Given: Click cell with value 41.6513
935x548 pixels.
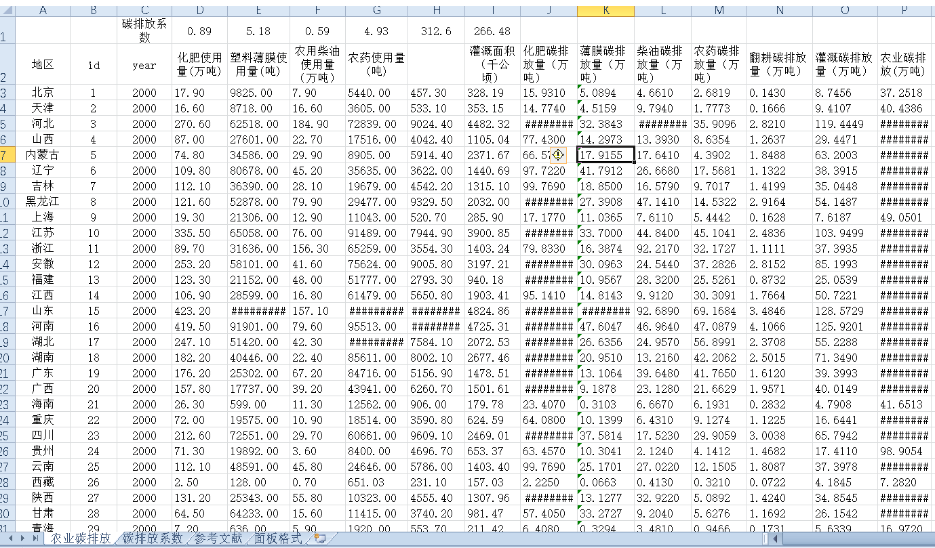Looking at the screenshot, I should click(x=905, y=404).
